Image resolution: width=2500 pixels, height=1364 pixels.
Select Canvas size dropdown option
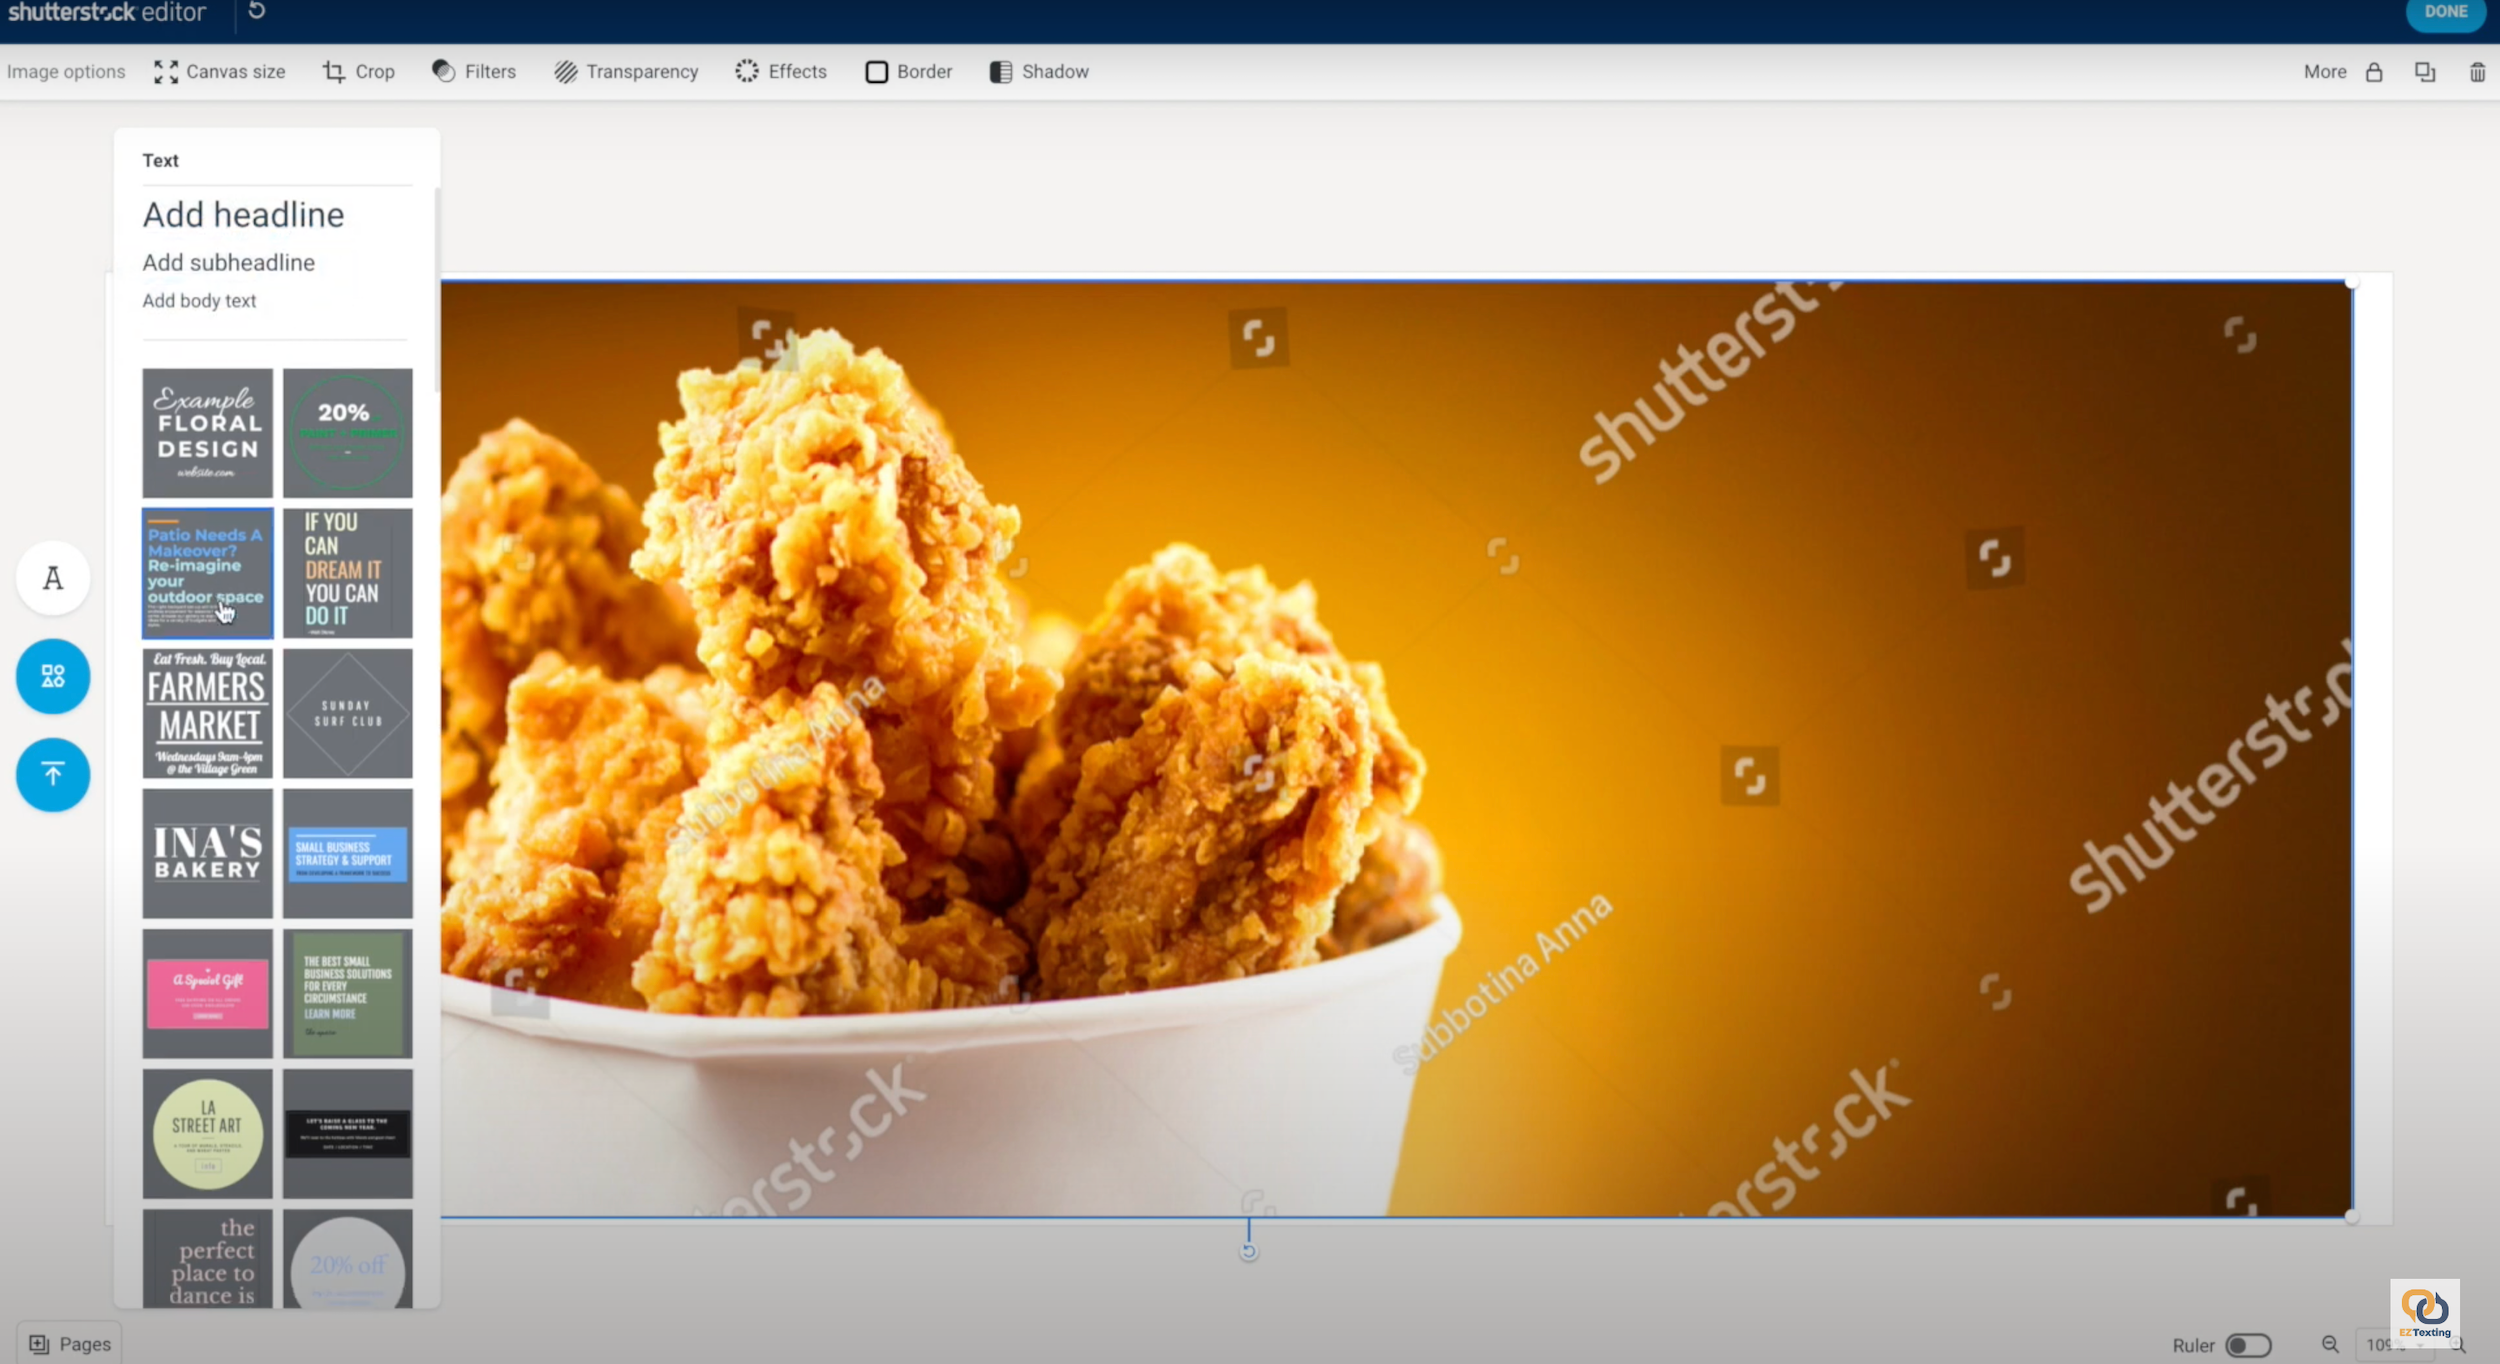pyautogui.click(x=218, y=71)
